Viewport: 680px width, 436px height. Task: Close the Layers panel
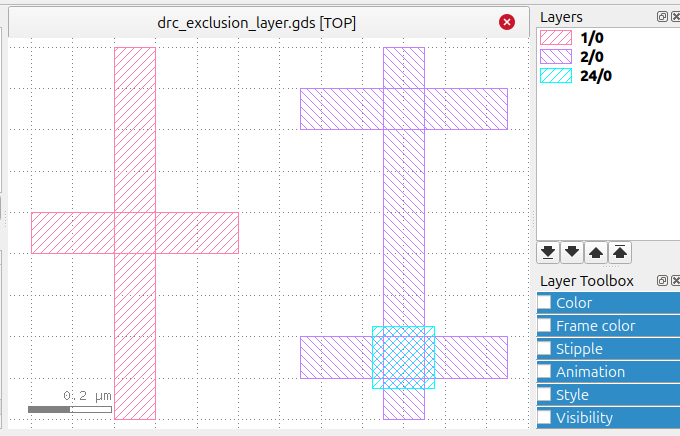pyautogui.click(x=674, y=17)
